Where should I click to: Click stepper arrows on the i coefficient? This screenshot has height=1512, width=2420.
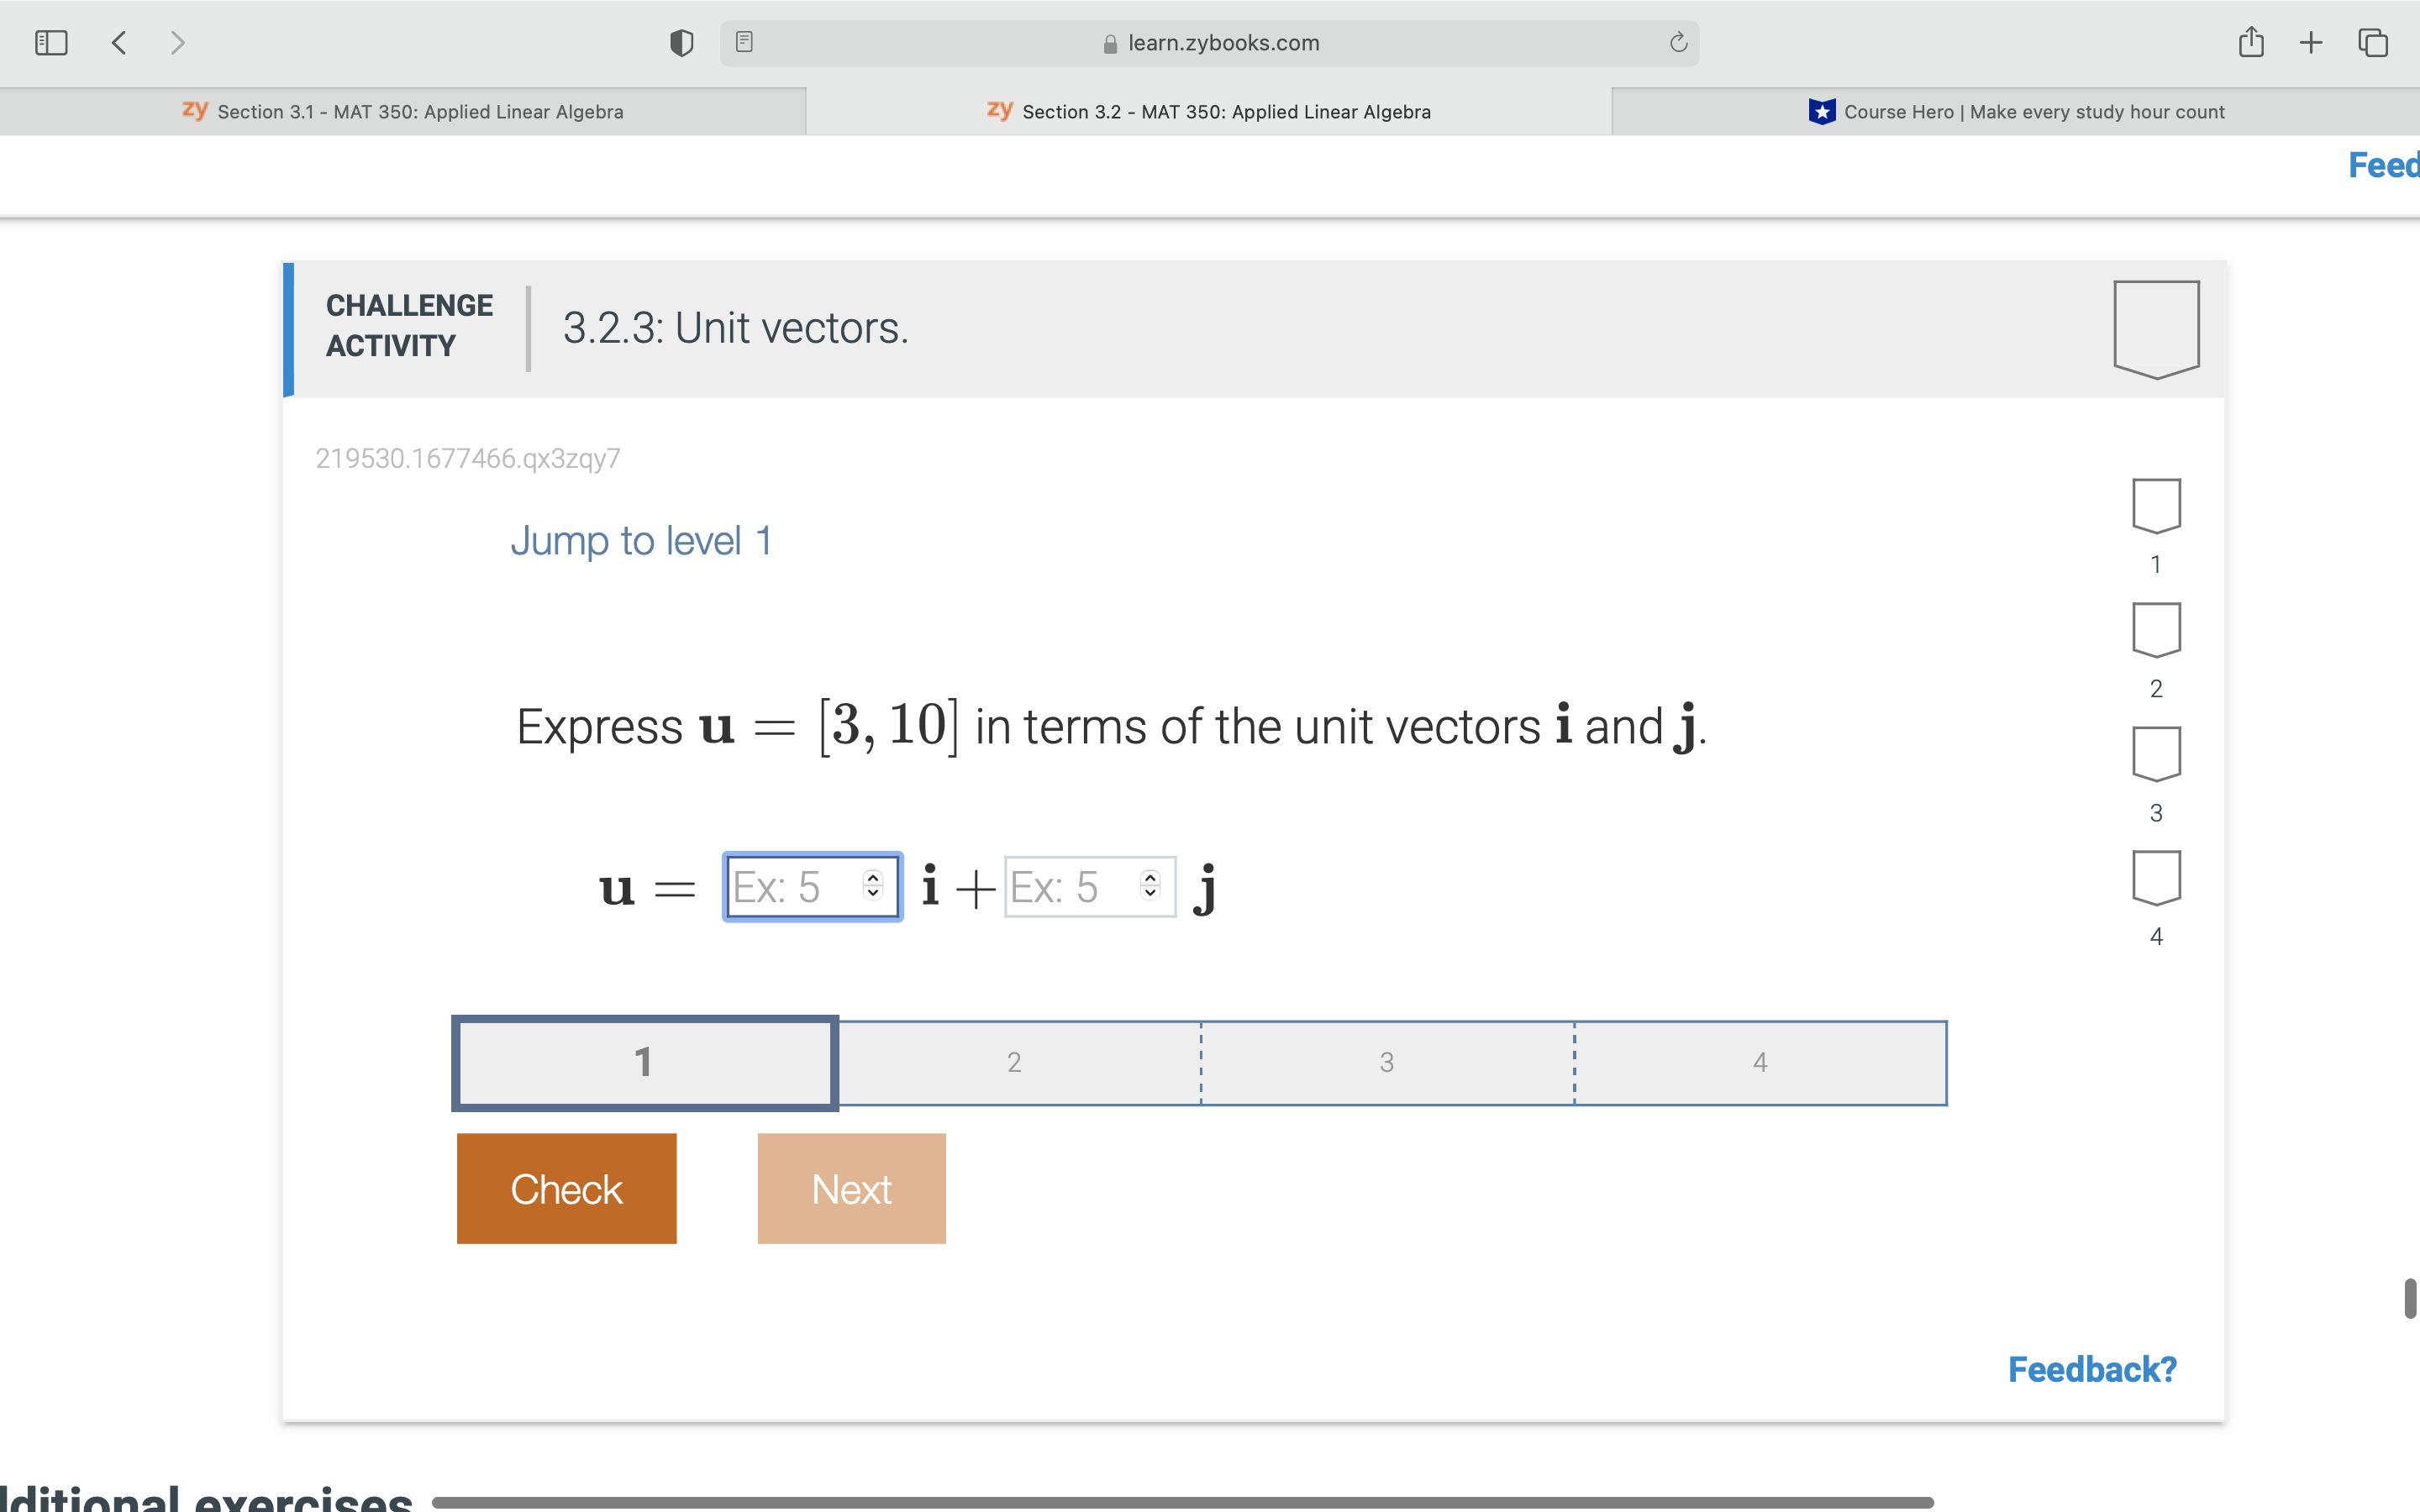[x=873, y=886]
